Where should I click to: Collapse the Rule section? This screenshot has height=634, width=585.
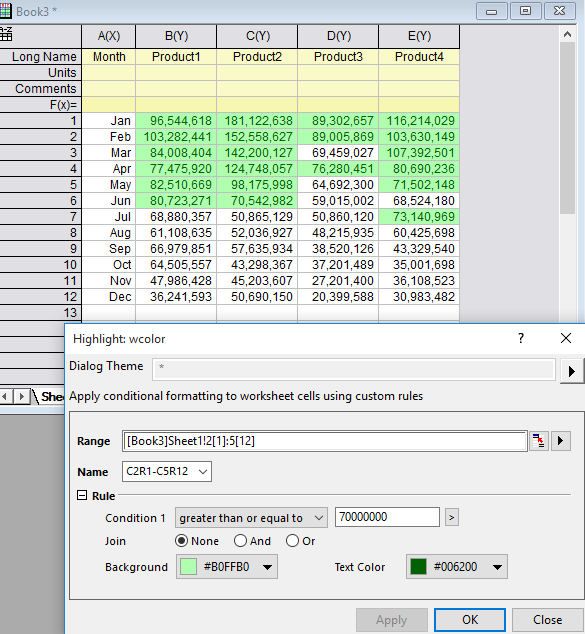click(82, 495)
